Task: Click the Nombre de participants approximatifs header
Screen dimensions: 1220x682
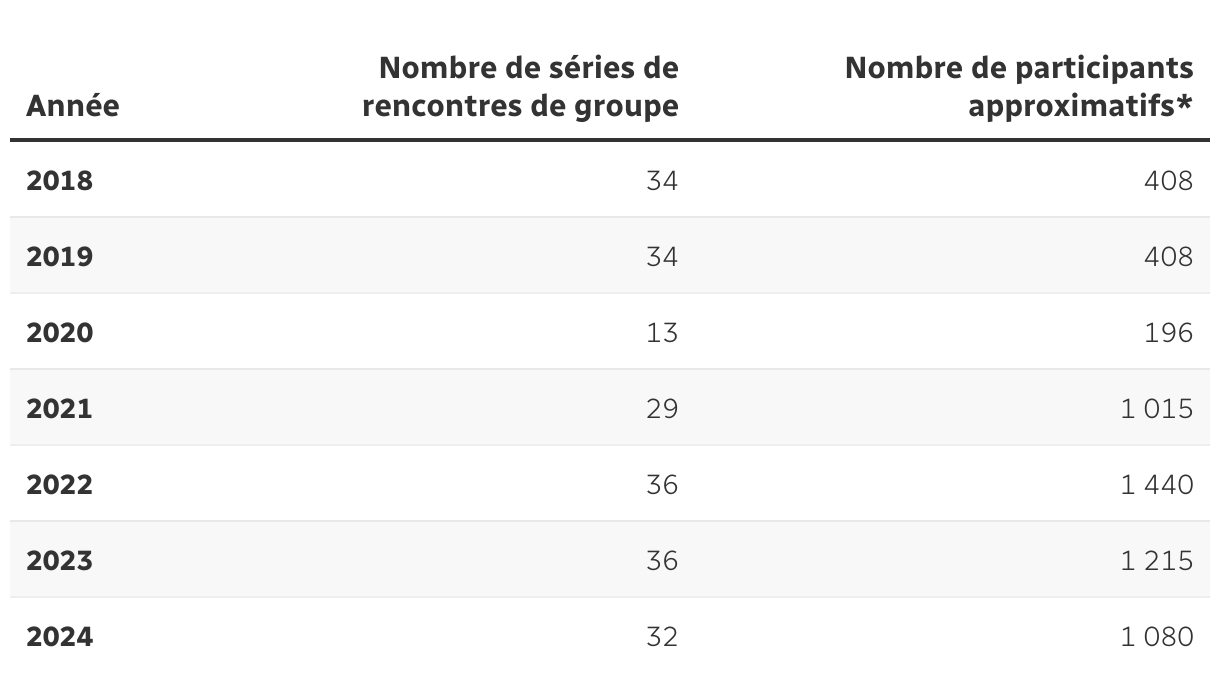Action: (x=1019, y=86)
